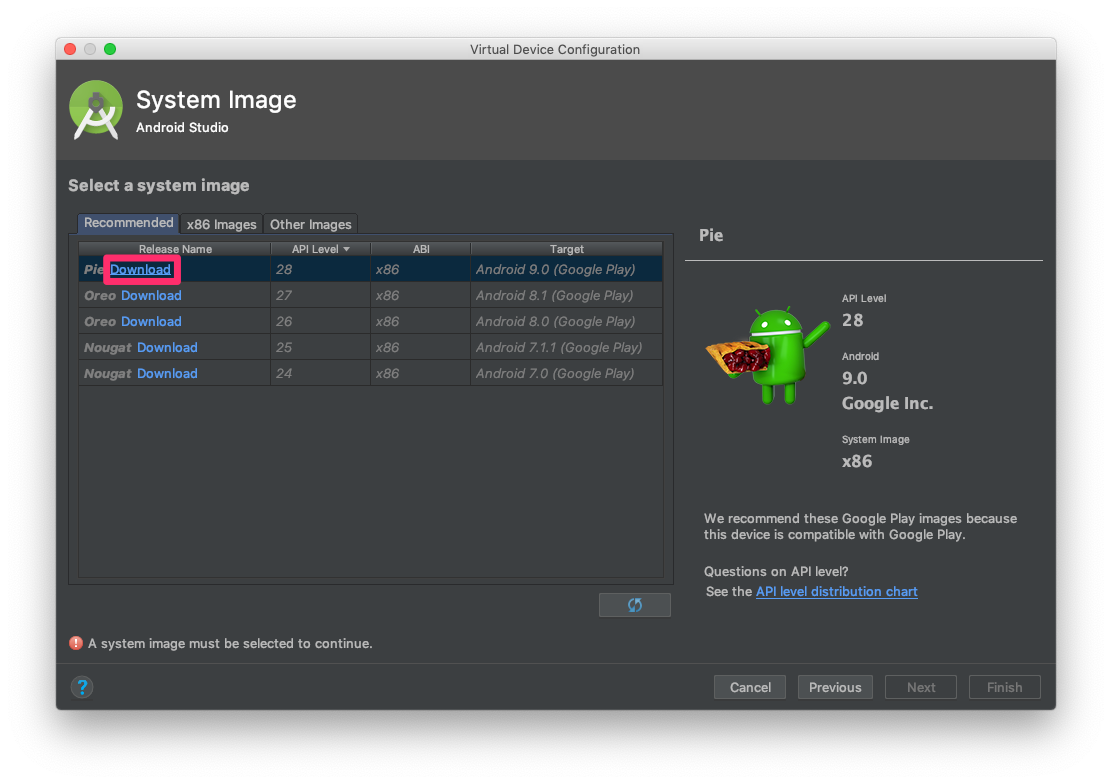The height and width of the screenshot is (784, 1112).
Task: Download the Oreo API 26 image
Action: (x=151, y=321)
